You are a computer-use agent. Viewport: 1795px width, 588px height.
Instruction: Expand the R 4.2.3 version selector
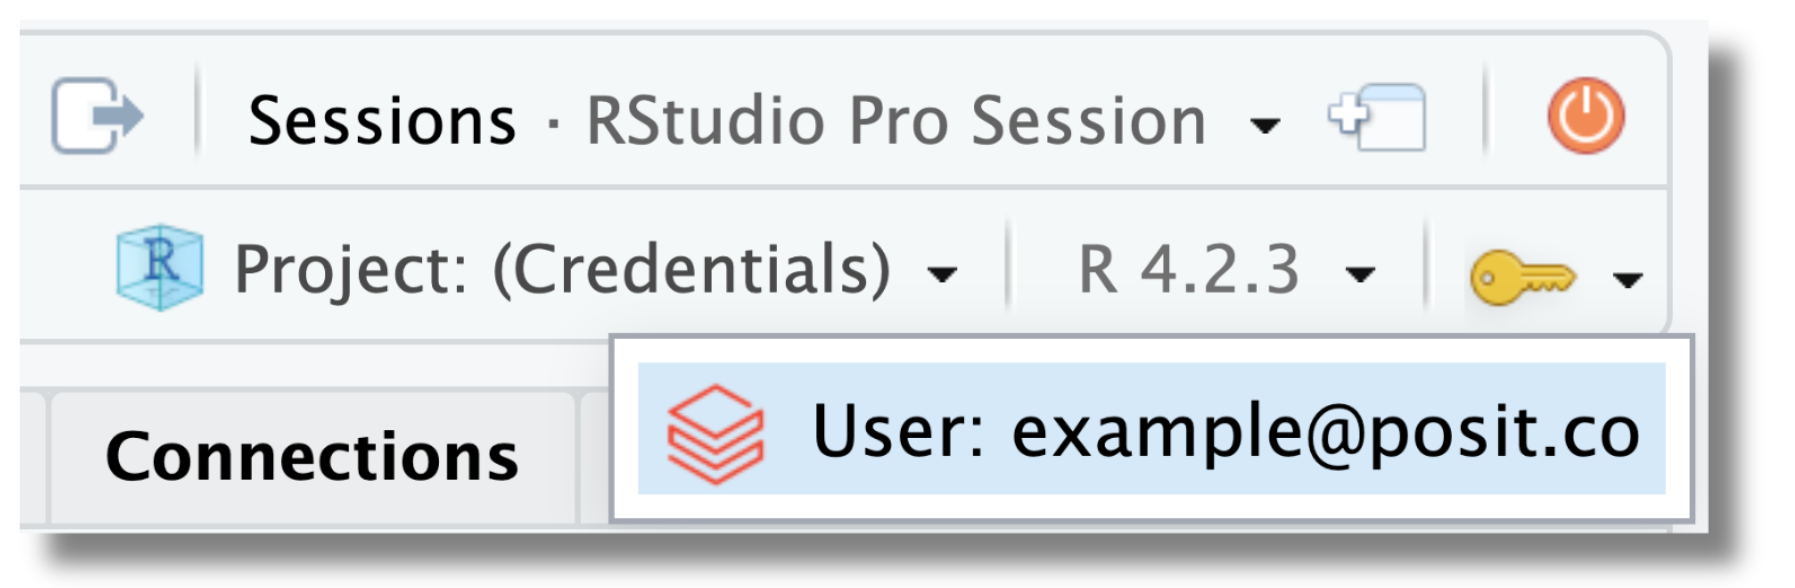coord(1362,273)
